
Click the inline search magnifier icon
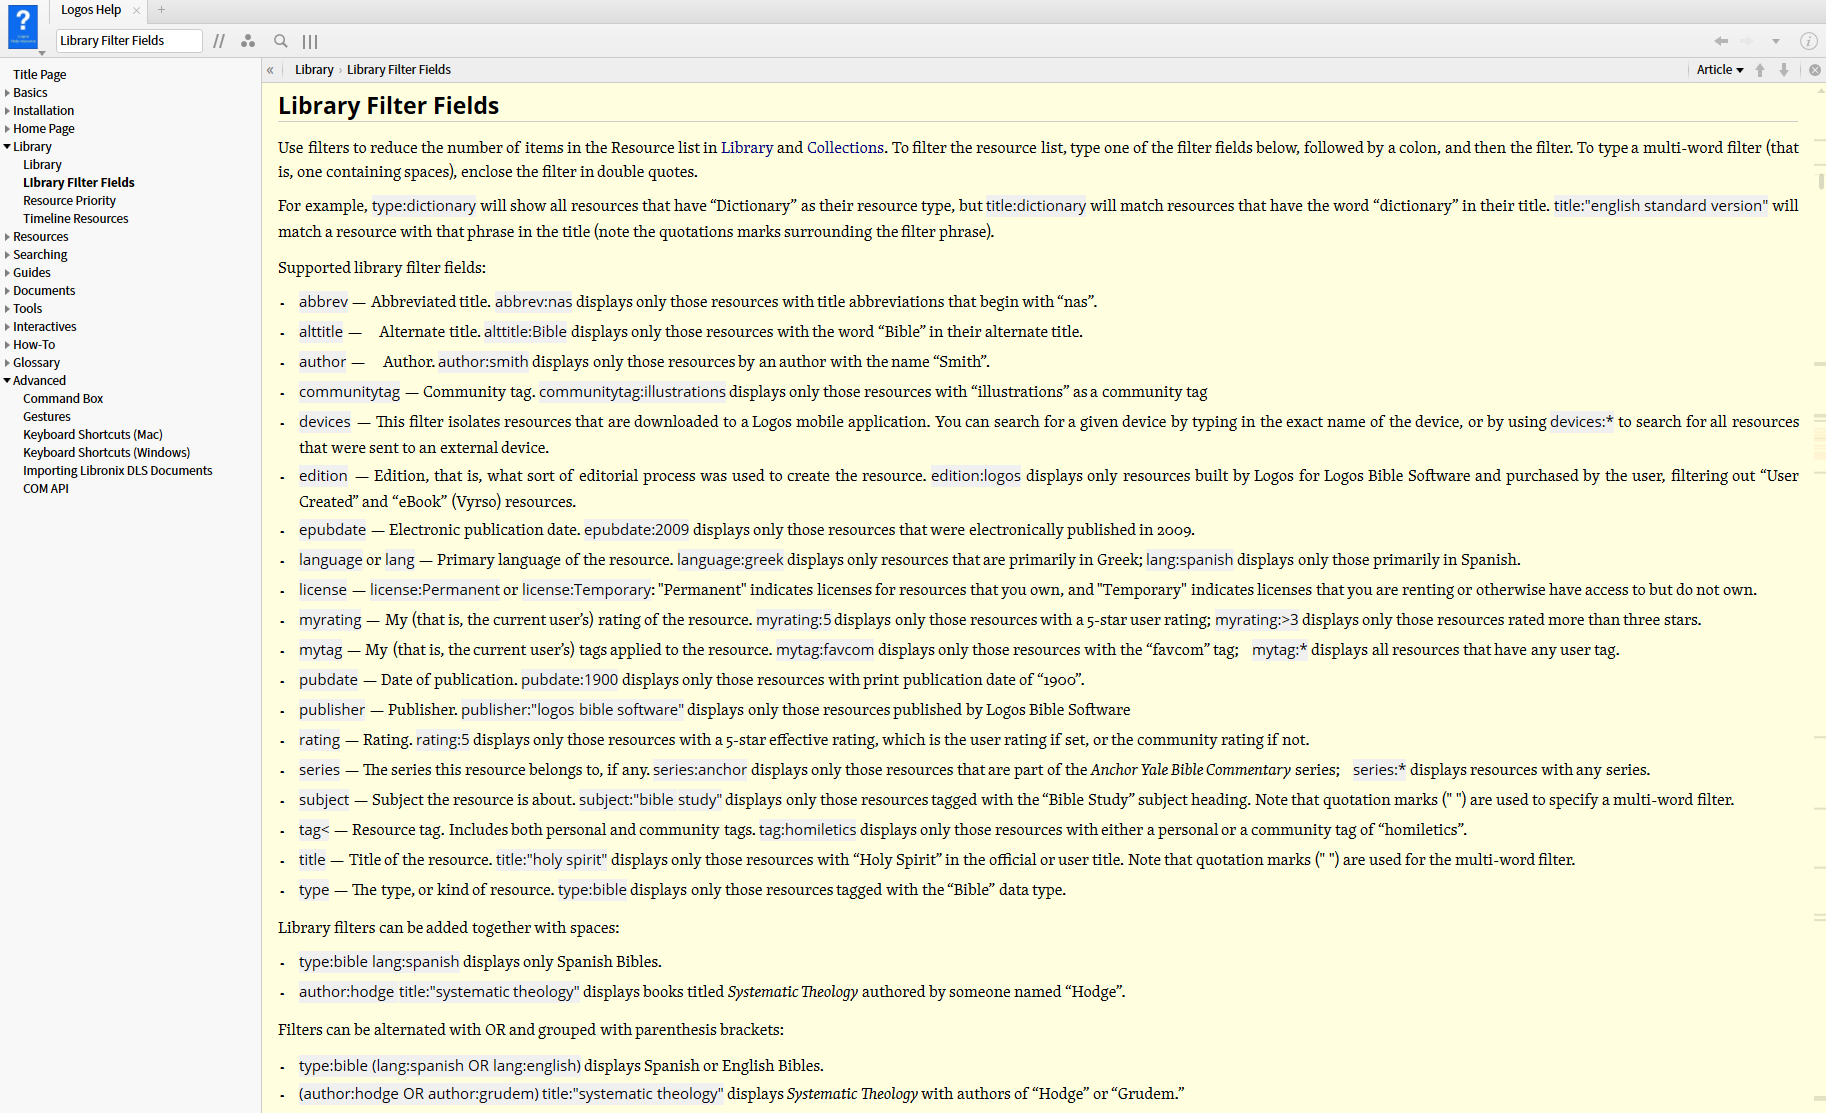click(x=281, y=41)
